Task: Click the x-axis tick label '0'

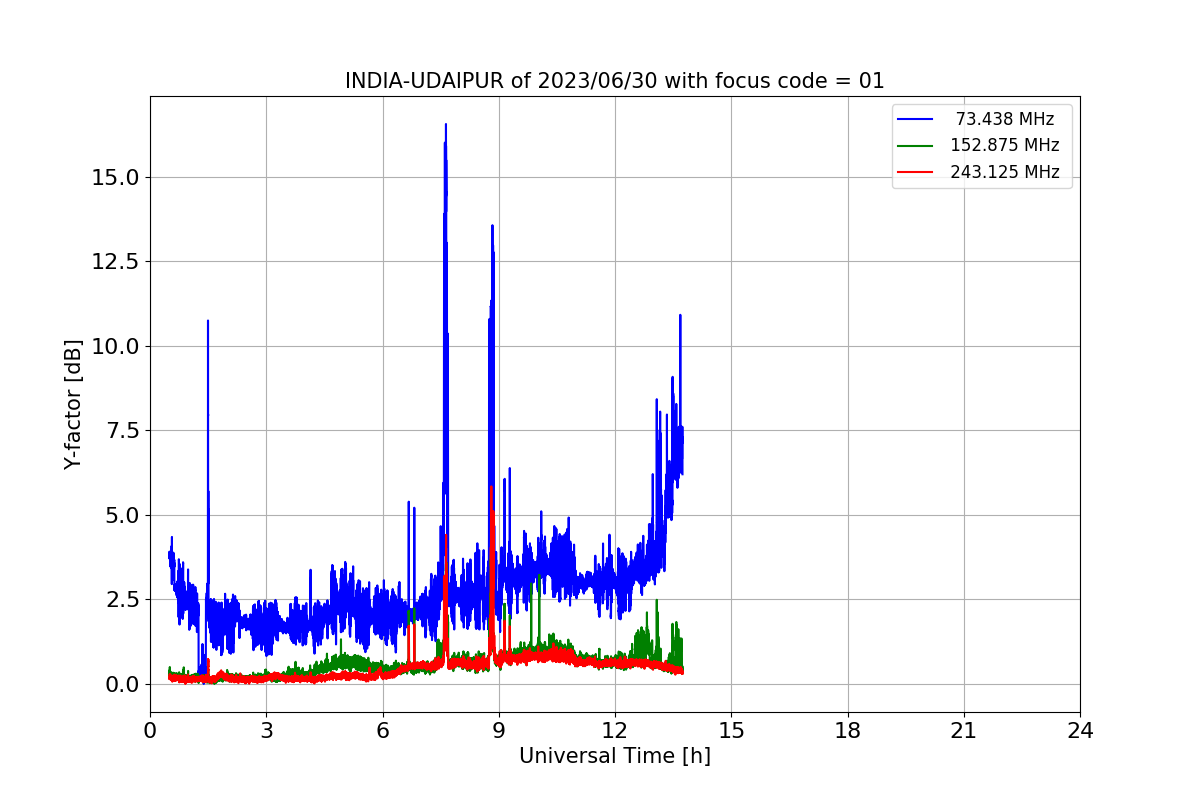Action: click(150, 731)
